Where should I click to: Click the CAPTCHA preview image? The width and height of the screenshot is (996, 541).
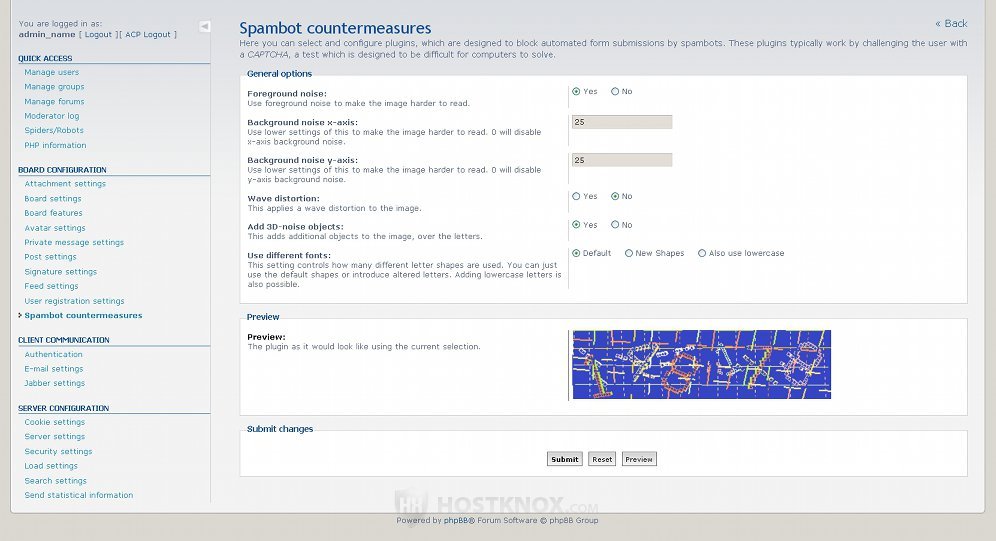click(x=702, y=364)
